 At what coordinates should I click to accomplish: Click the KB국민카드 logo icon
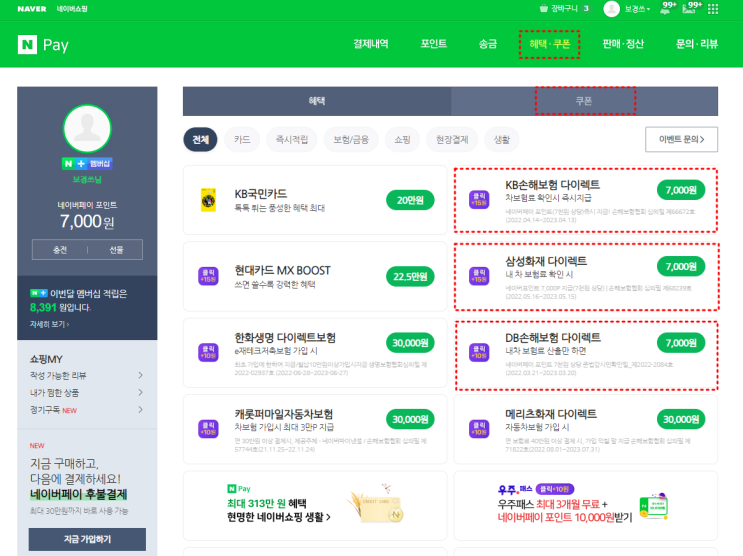coord(208,200)
